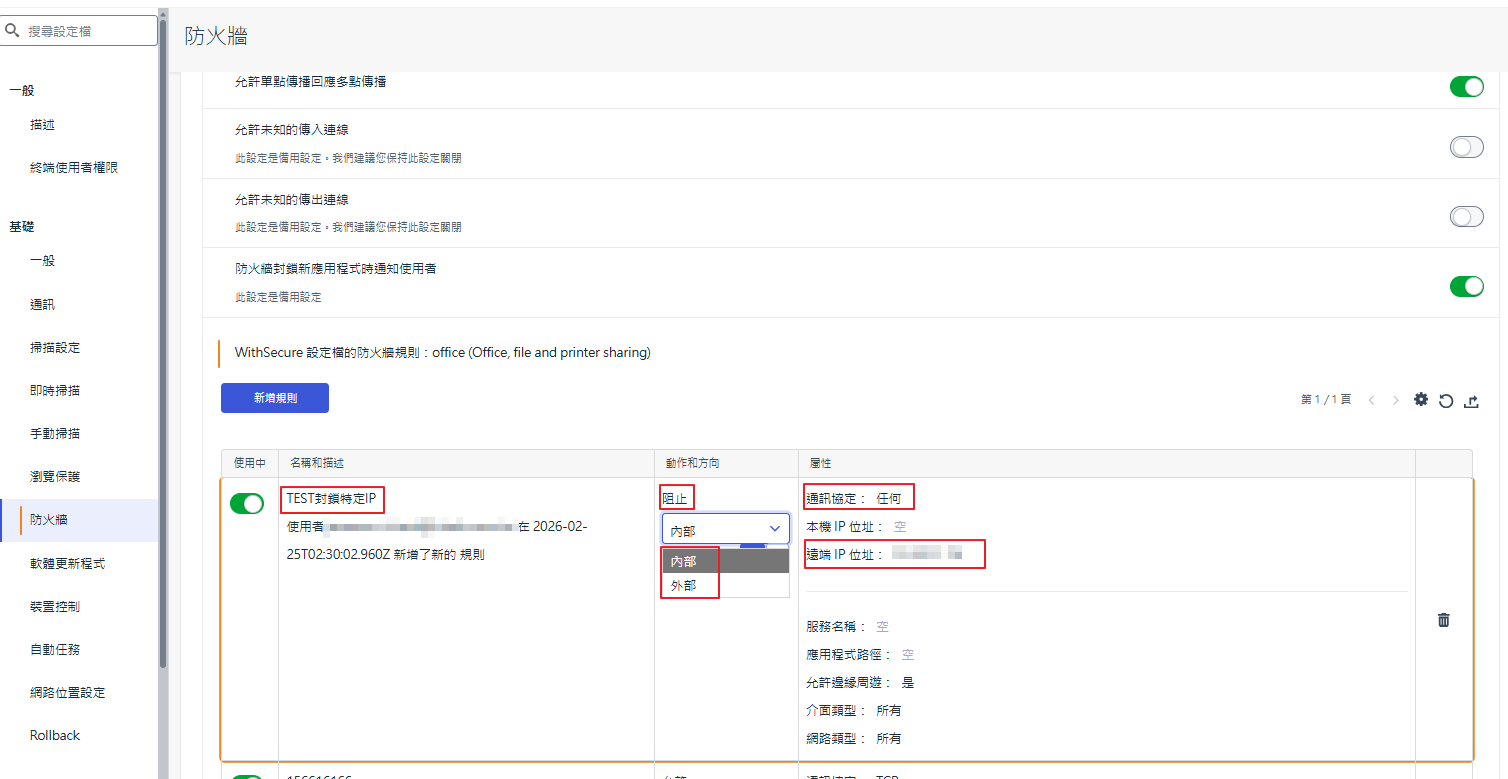Screen dimensions: 1508x779
Task: Click the rule name TEST封鎖特定IP
Action: [330, 498]
